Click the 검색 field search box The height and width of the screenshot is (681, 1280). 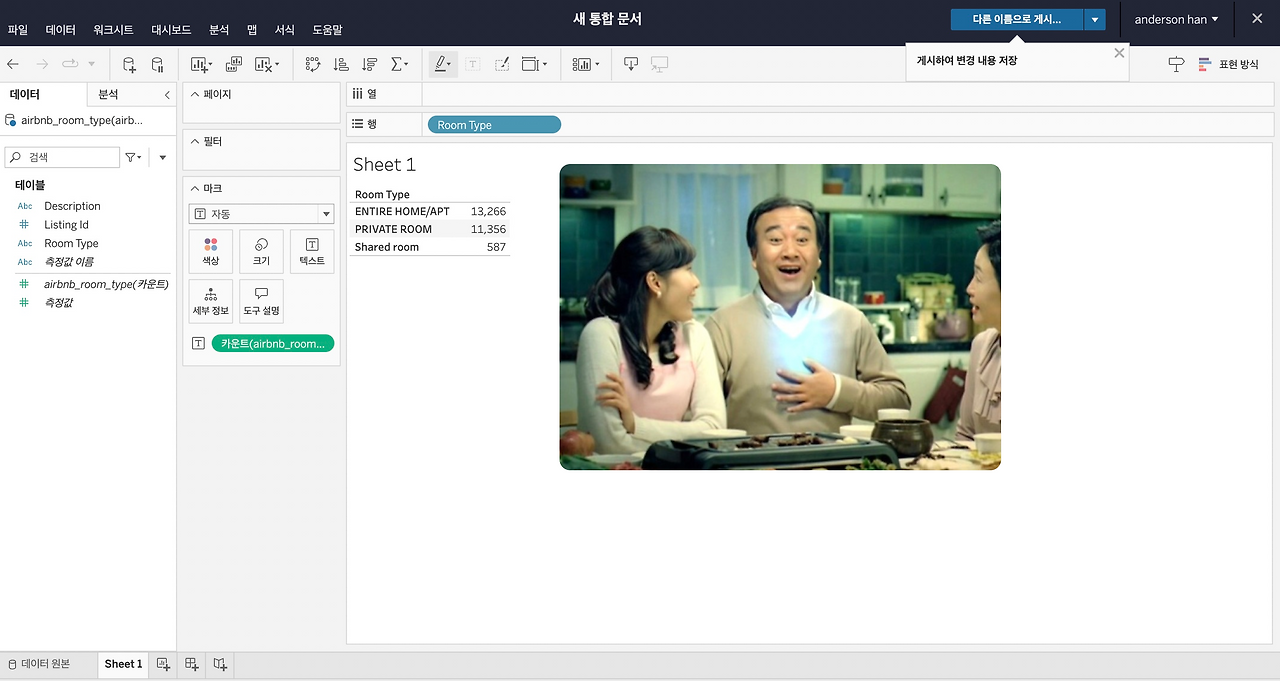62,157
